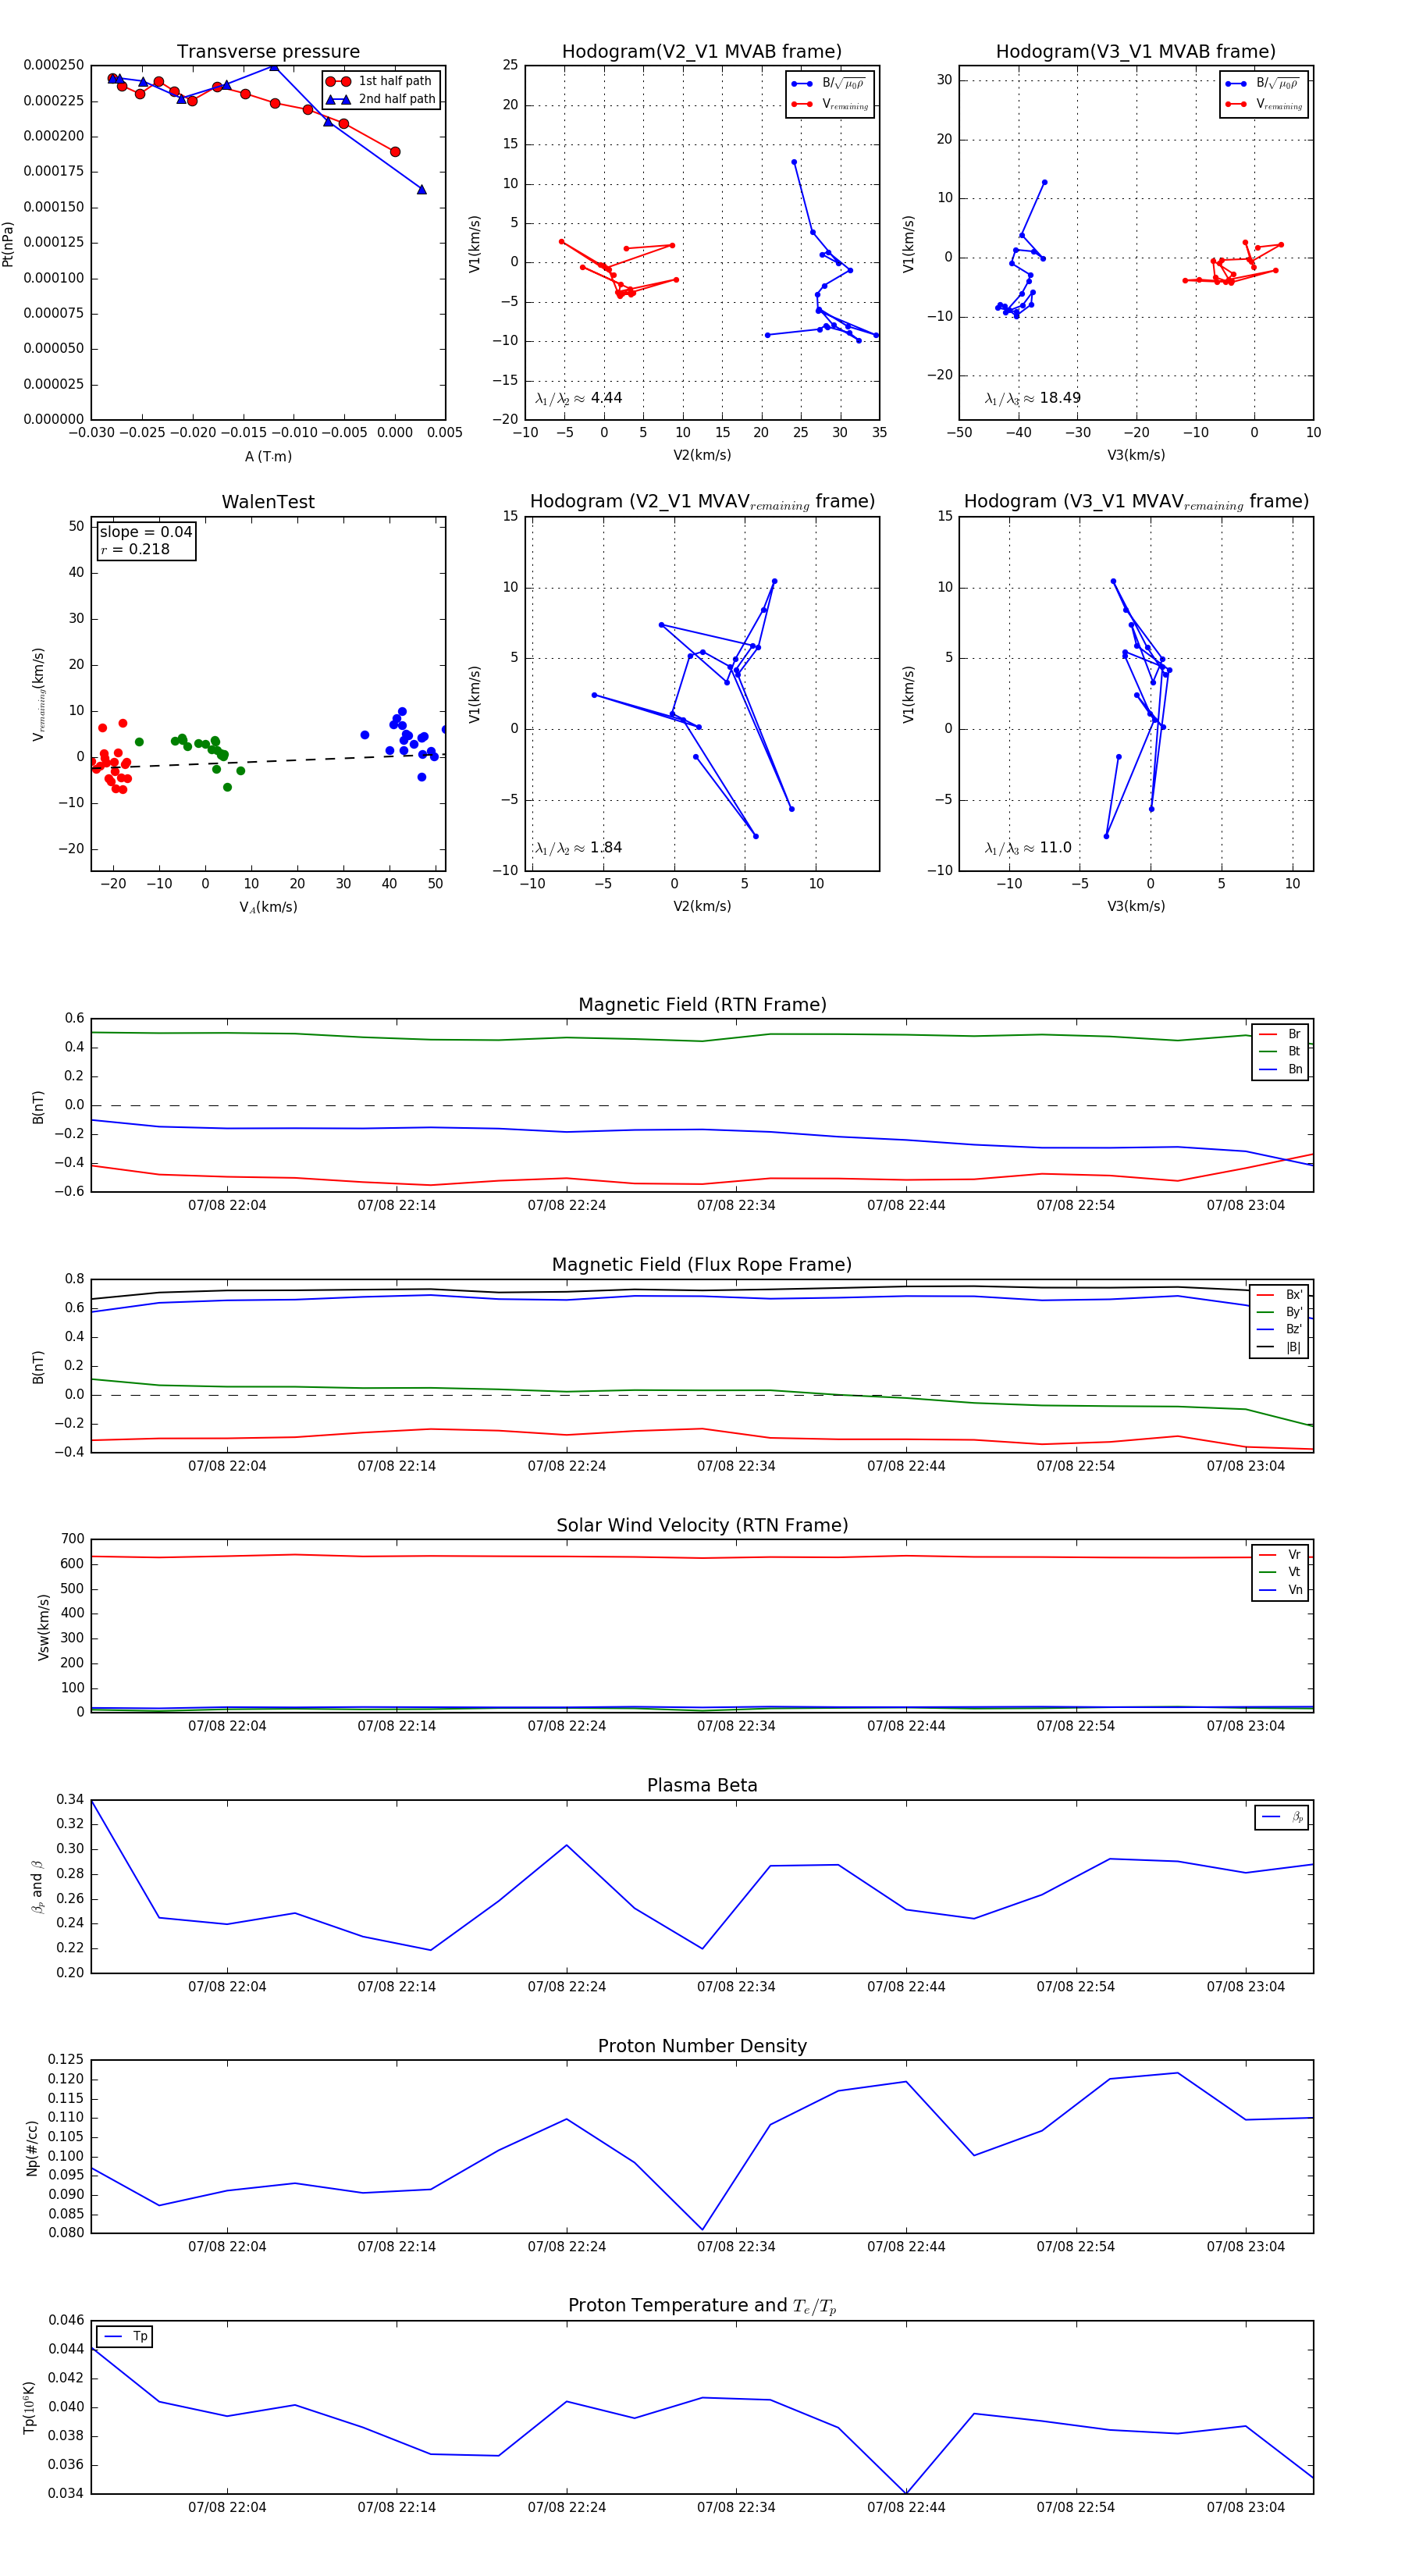Click the 'βp and β' y-axis label

37,1887
